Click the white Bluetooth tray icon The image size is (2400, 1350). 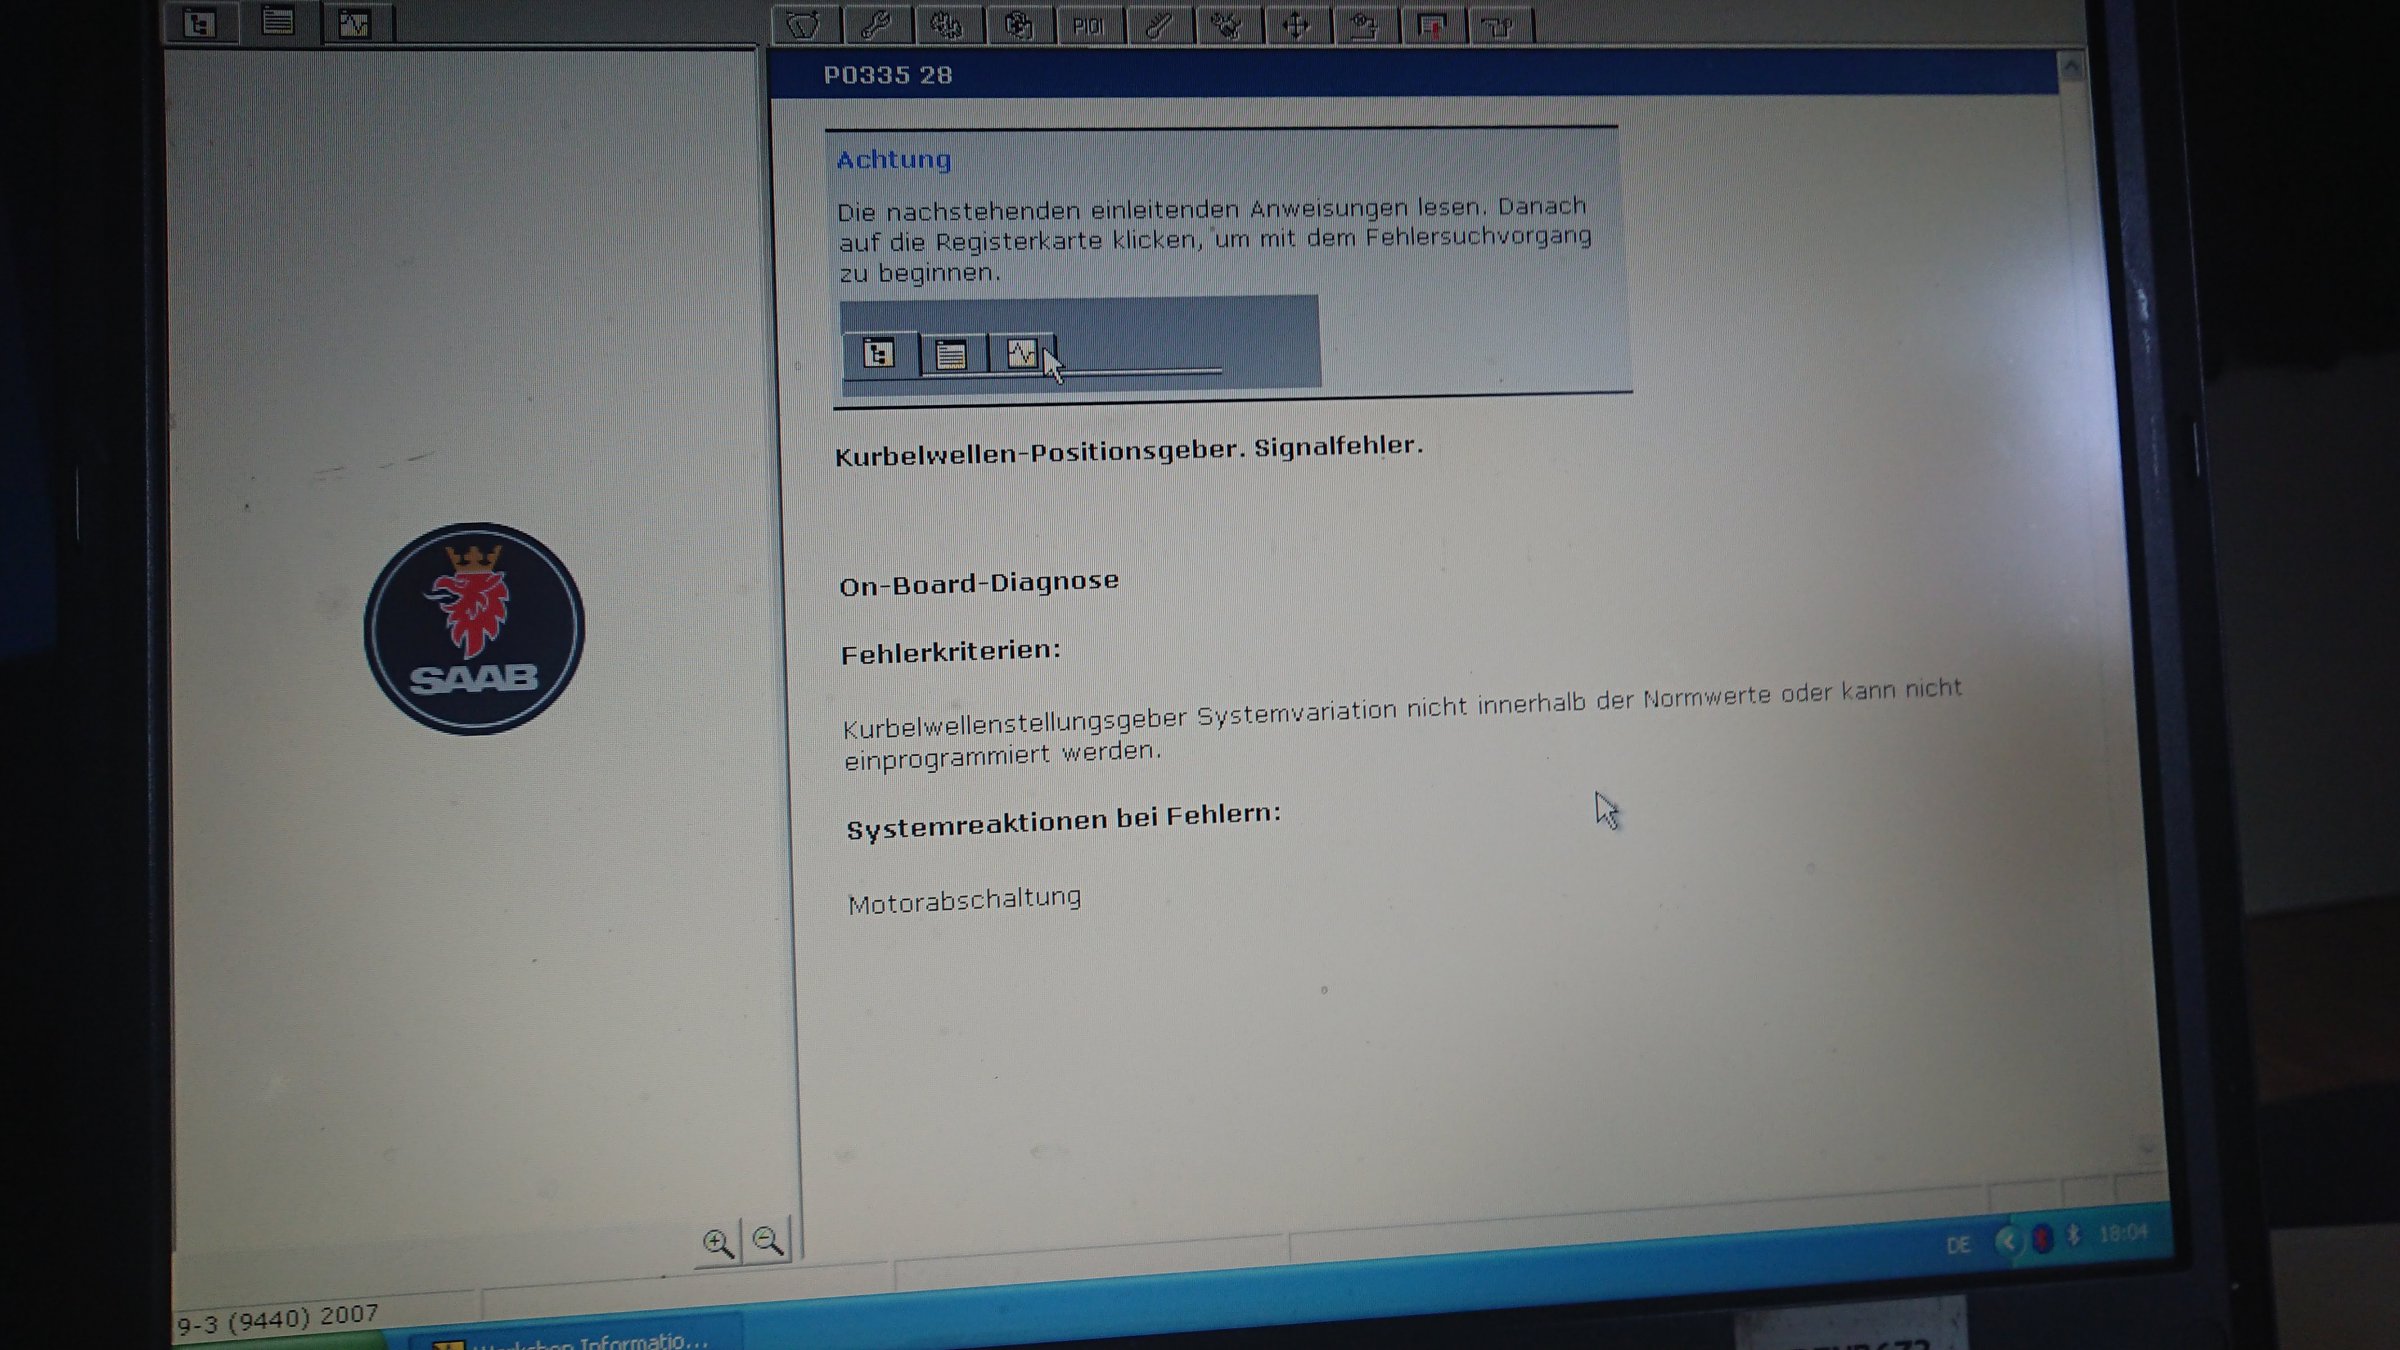pos(2074,1236)
